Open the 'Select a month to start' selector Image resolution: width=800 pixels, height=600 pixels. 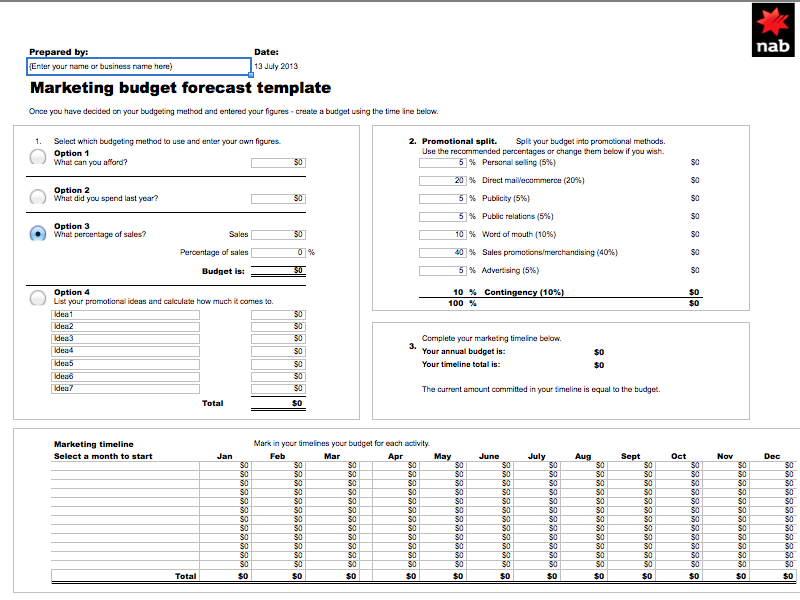coord(103,456)
